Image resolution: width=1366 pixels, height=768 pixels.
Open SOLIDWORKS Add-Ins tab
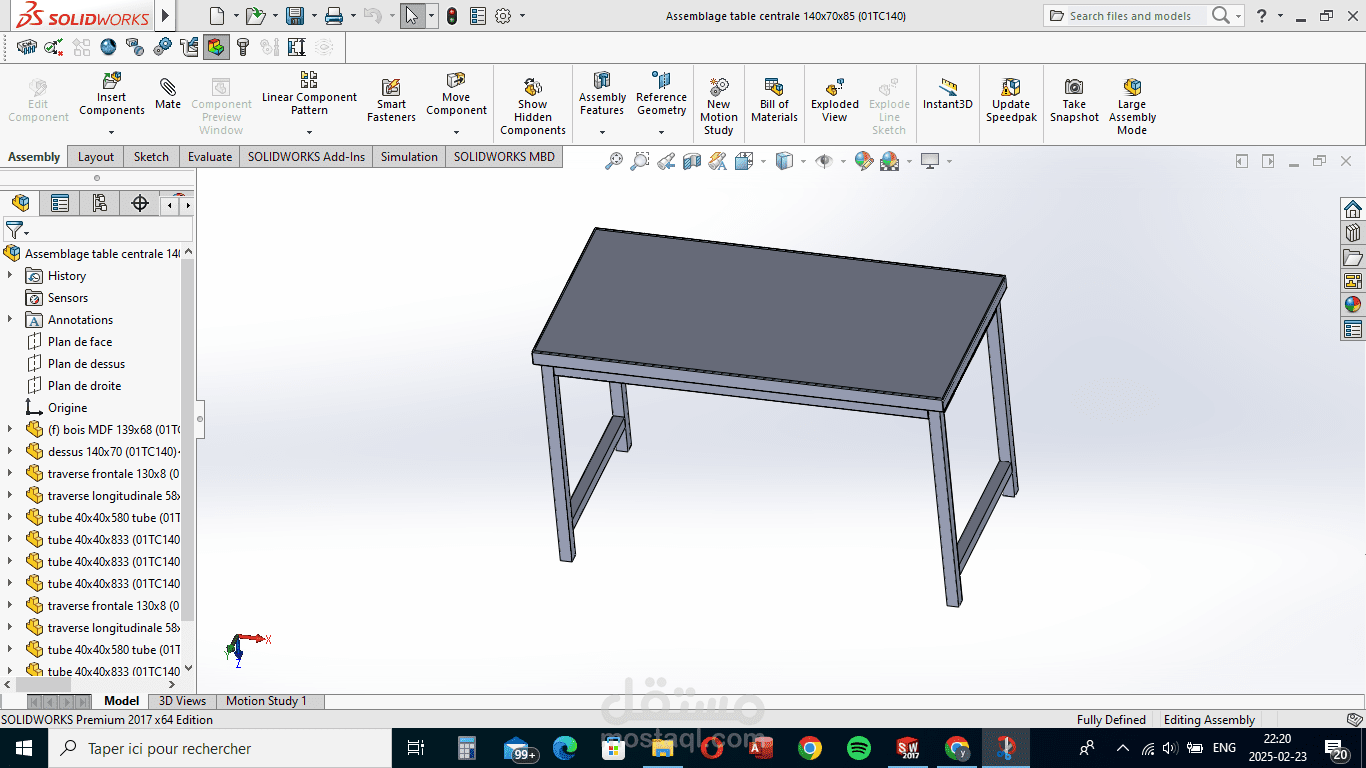(306, 156)
